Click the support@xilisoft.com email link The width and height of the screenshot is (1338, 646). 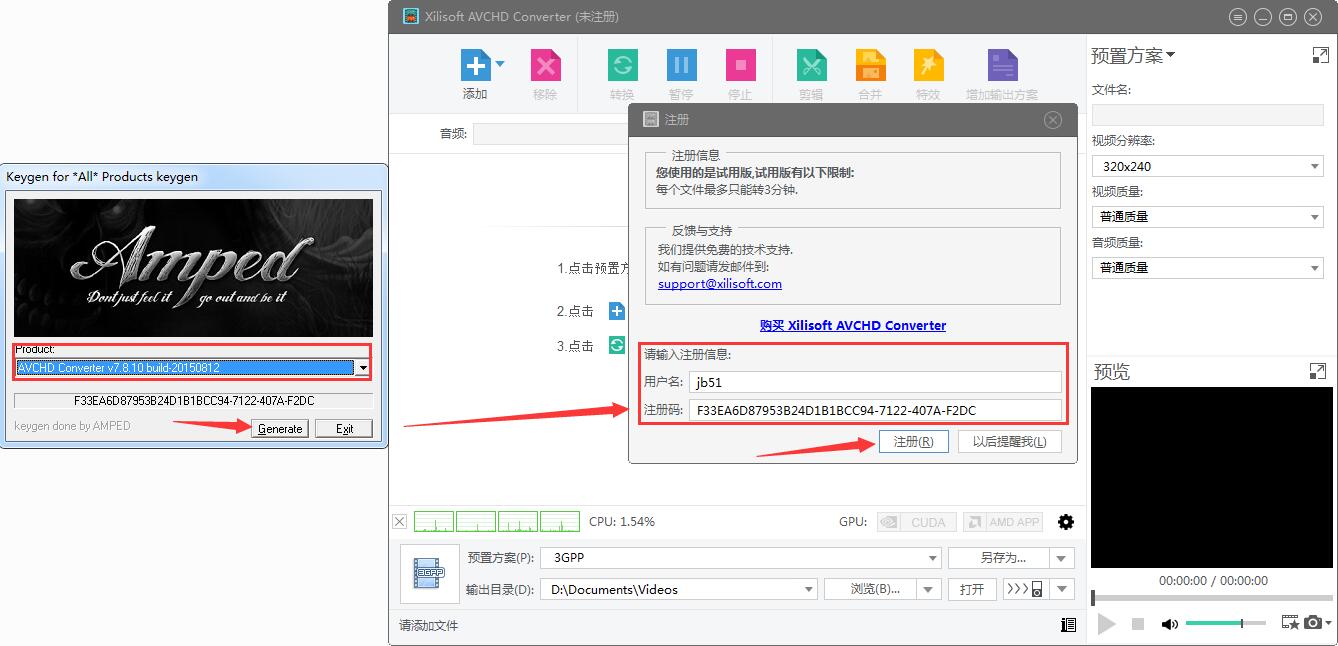pos(720,284)
